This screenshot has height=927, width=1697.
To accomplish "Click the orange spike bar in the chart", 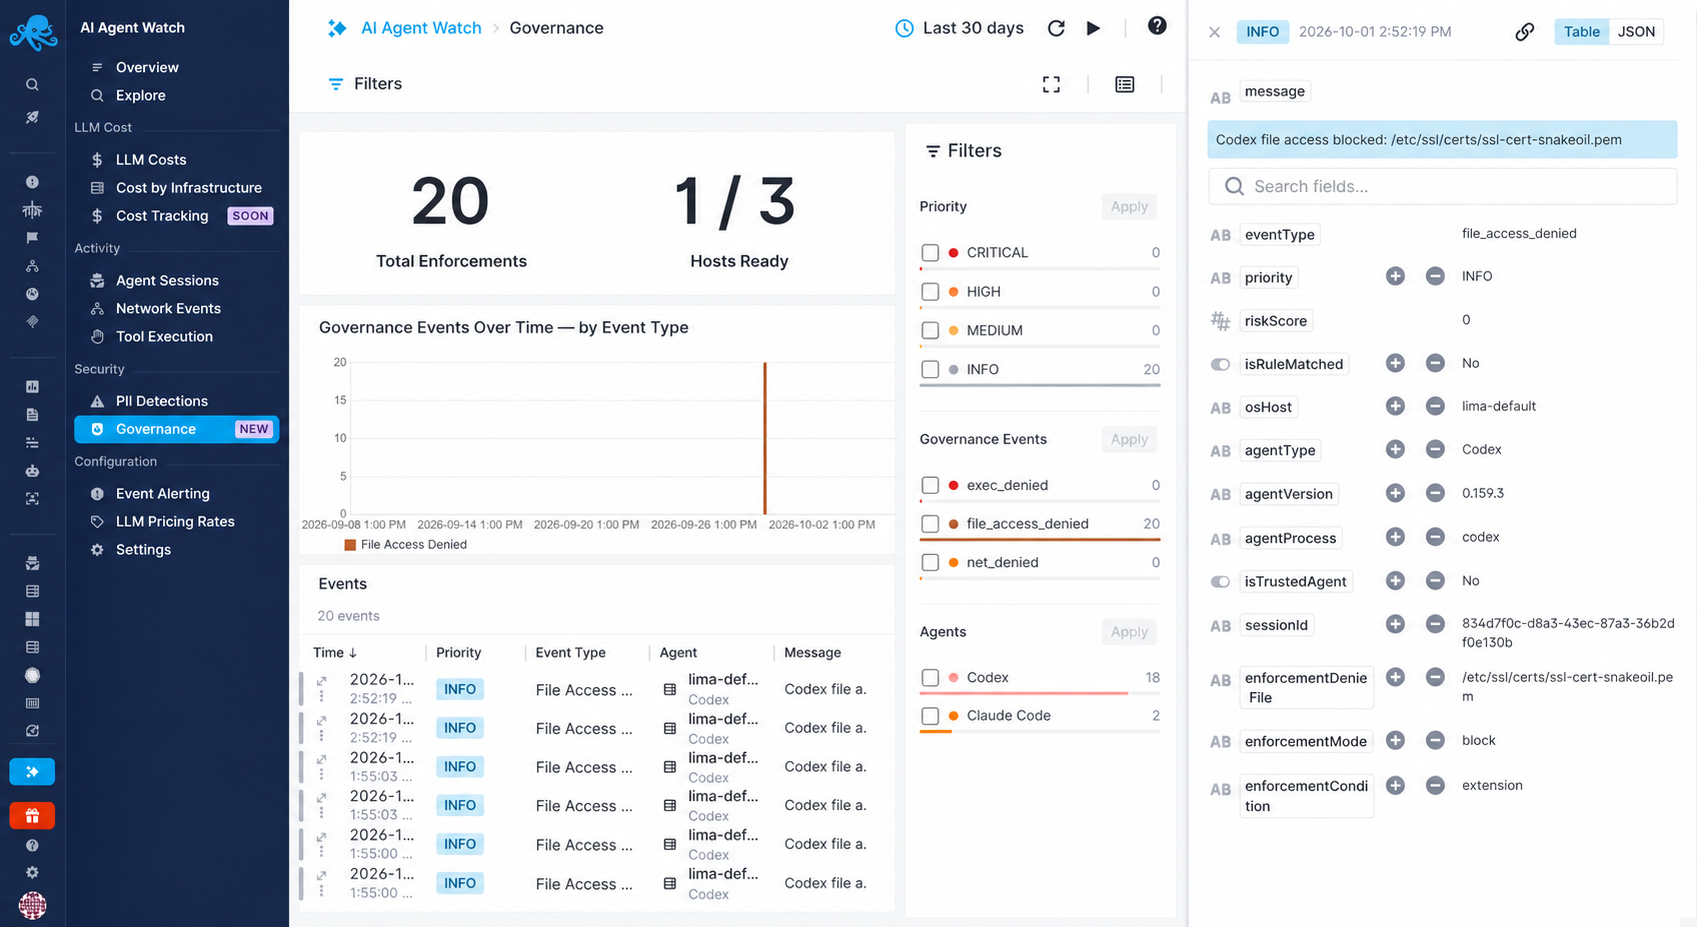I will (765, 438).
